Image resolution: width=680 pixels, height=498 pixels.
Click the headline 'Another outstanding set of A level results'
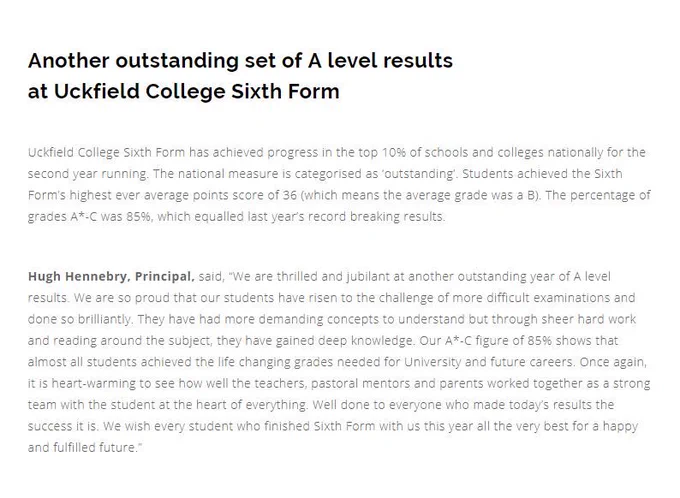[x=240, y=60]
